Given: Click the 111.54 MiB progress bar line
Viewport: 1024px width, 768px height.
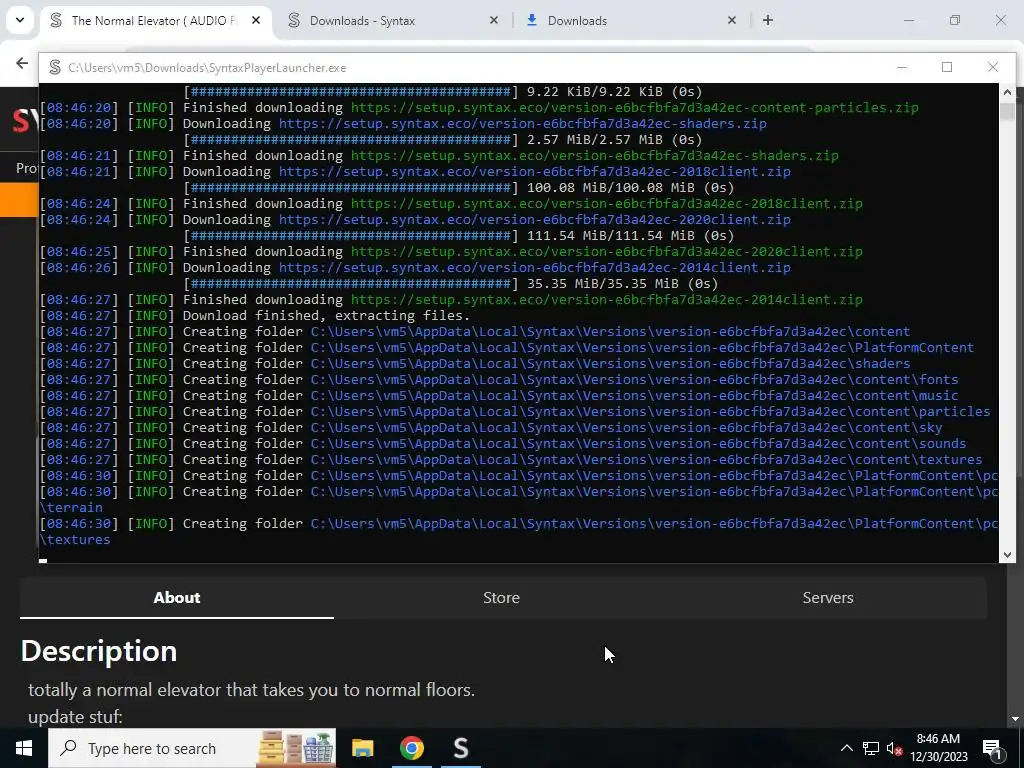Looking at the screenshot, I should click(x=458, y=235).
